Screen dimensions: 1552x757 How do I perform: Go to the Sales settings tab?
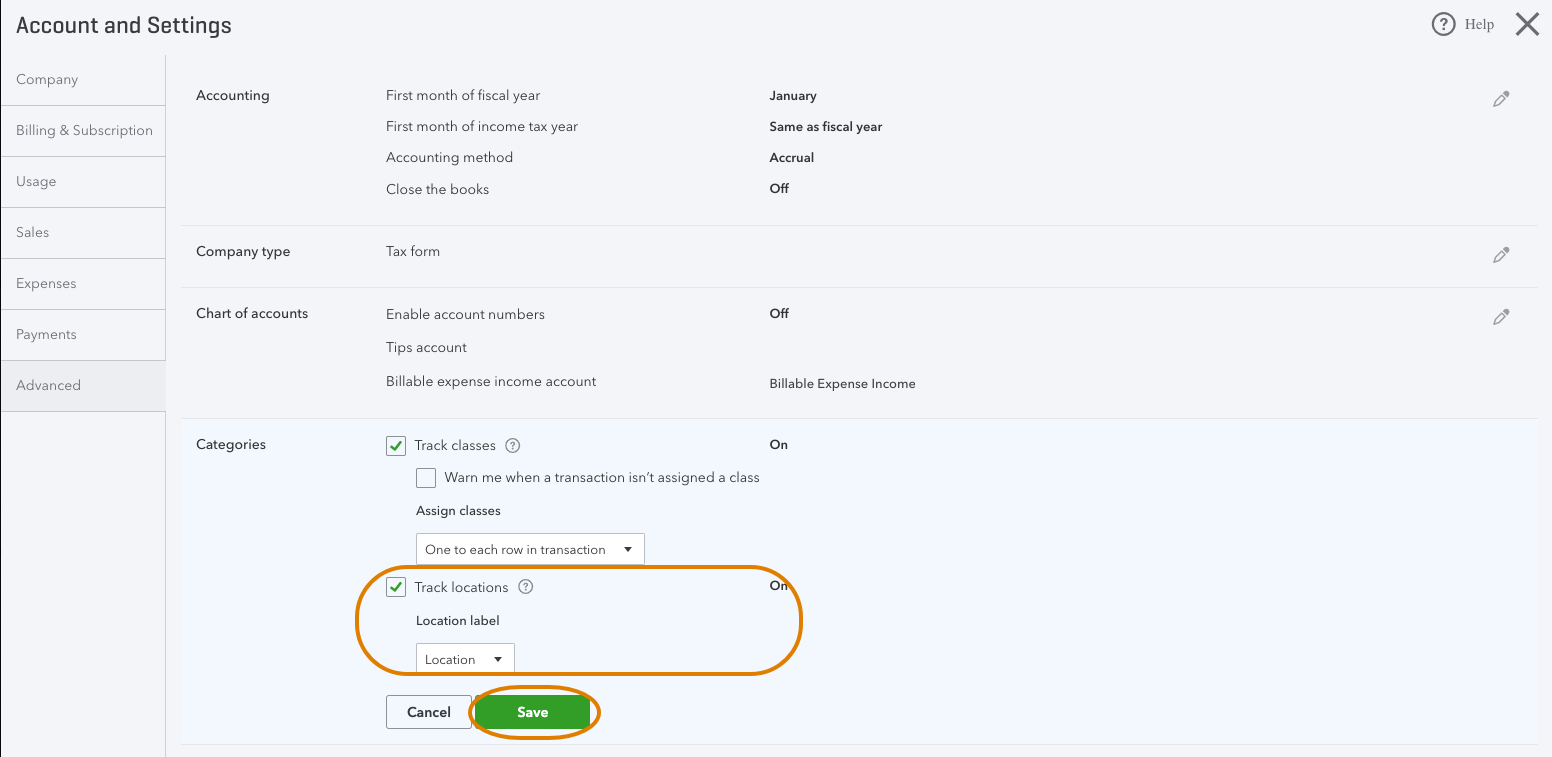point(83,233)
